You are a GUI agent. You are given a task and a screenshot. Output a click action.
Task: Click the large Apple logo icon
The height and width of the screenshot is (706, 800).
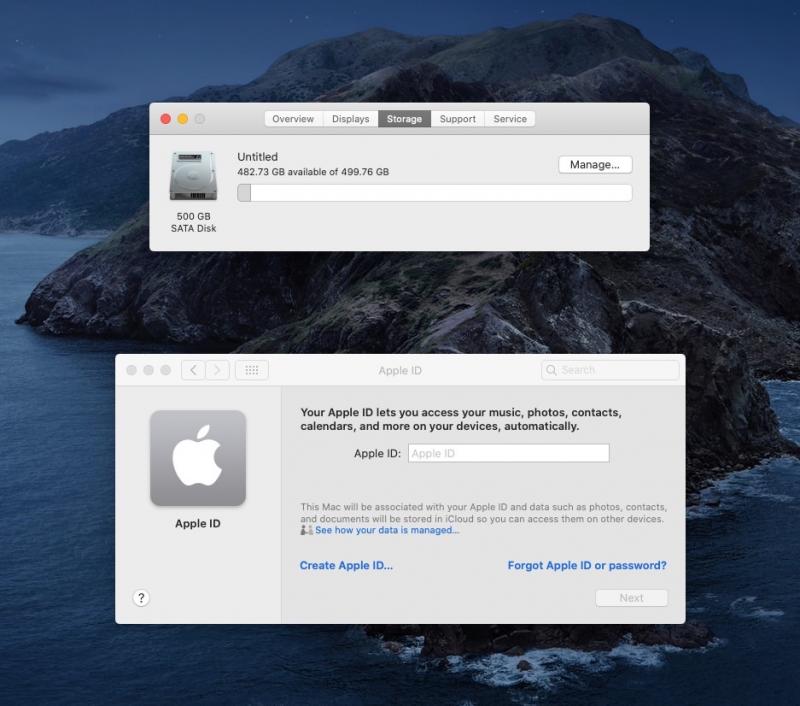198,458
